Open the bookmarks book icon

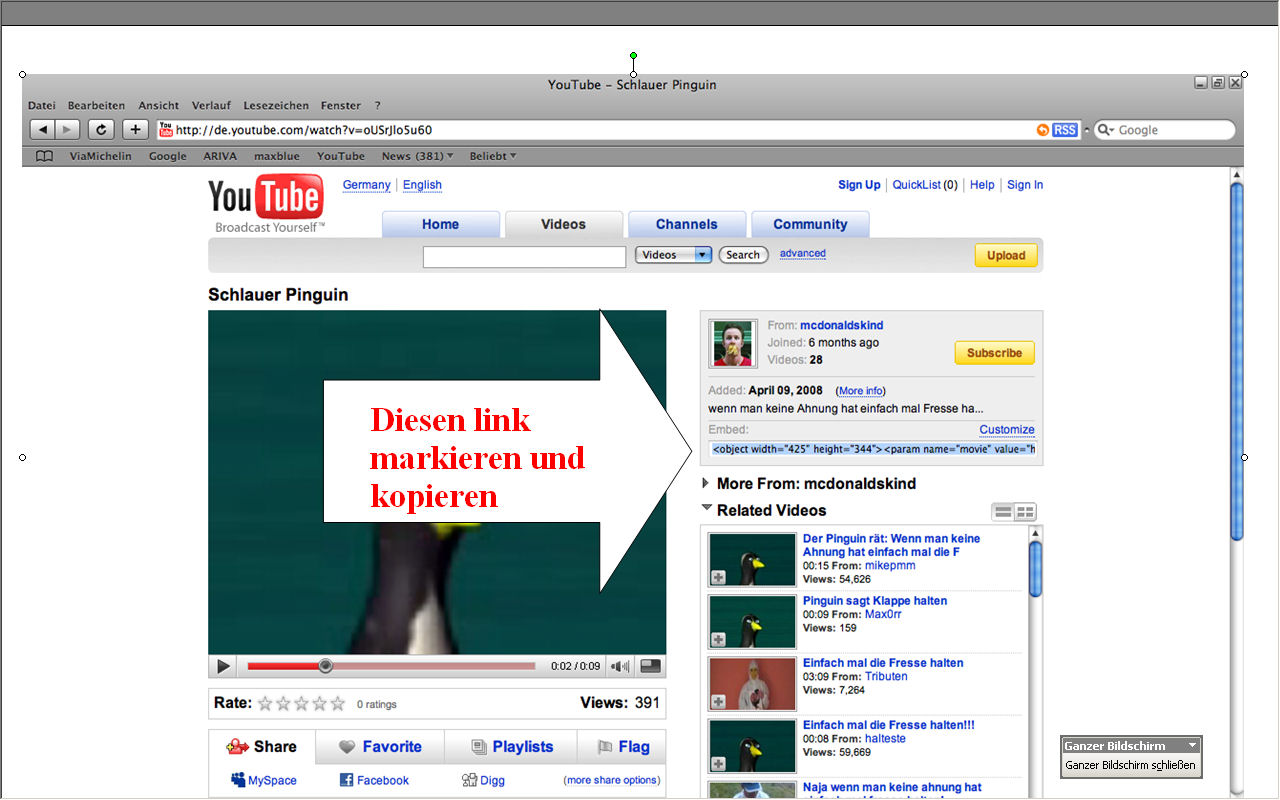pos(44,156)
